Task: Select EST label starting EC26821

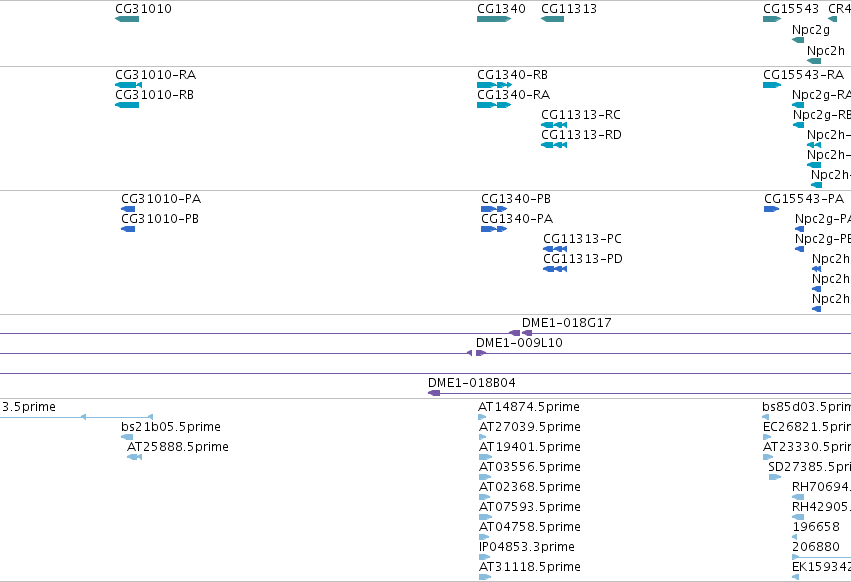Action: [807, 427]
